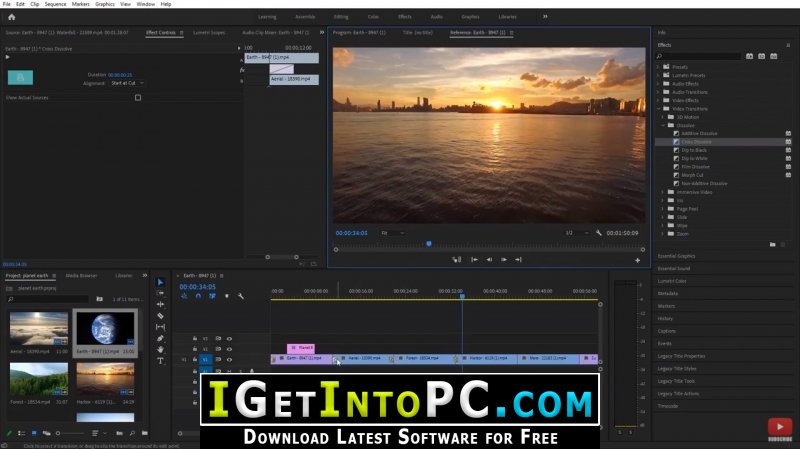Select the Hand tool

click(160, 350)
